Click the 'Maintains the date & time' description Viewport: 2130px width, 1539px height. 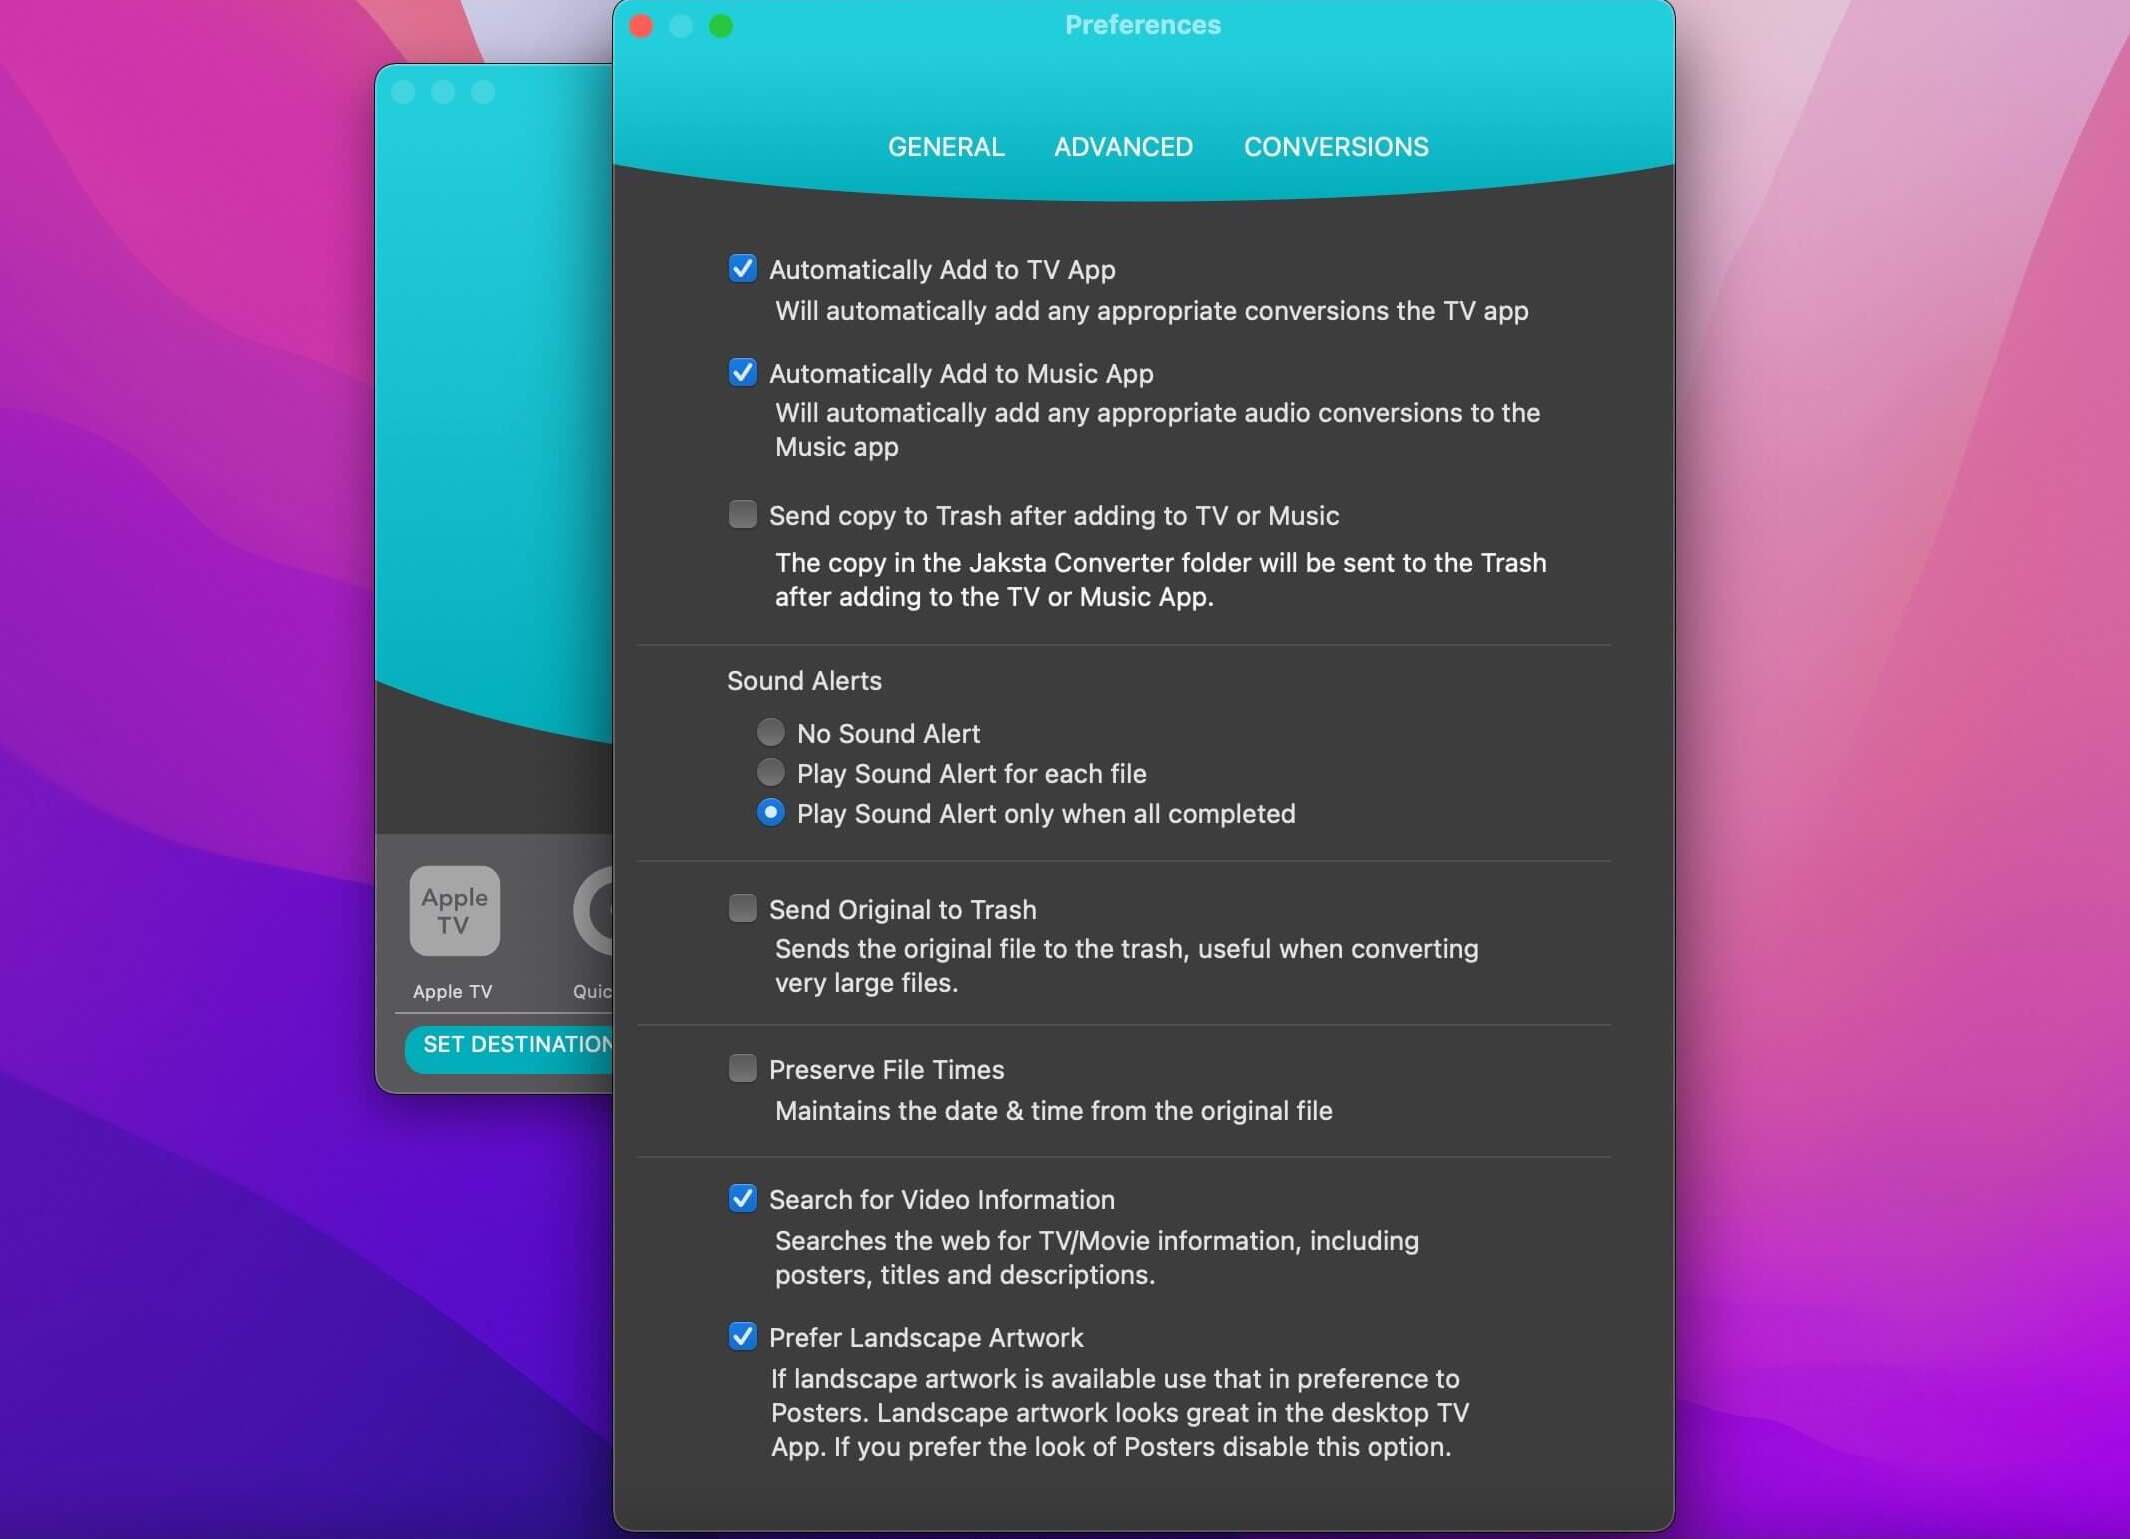coord(1053,1111)
